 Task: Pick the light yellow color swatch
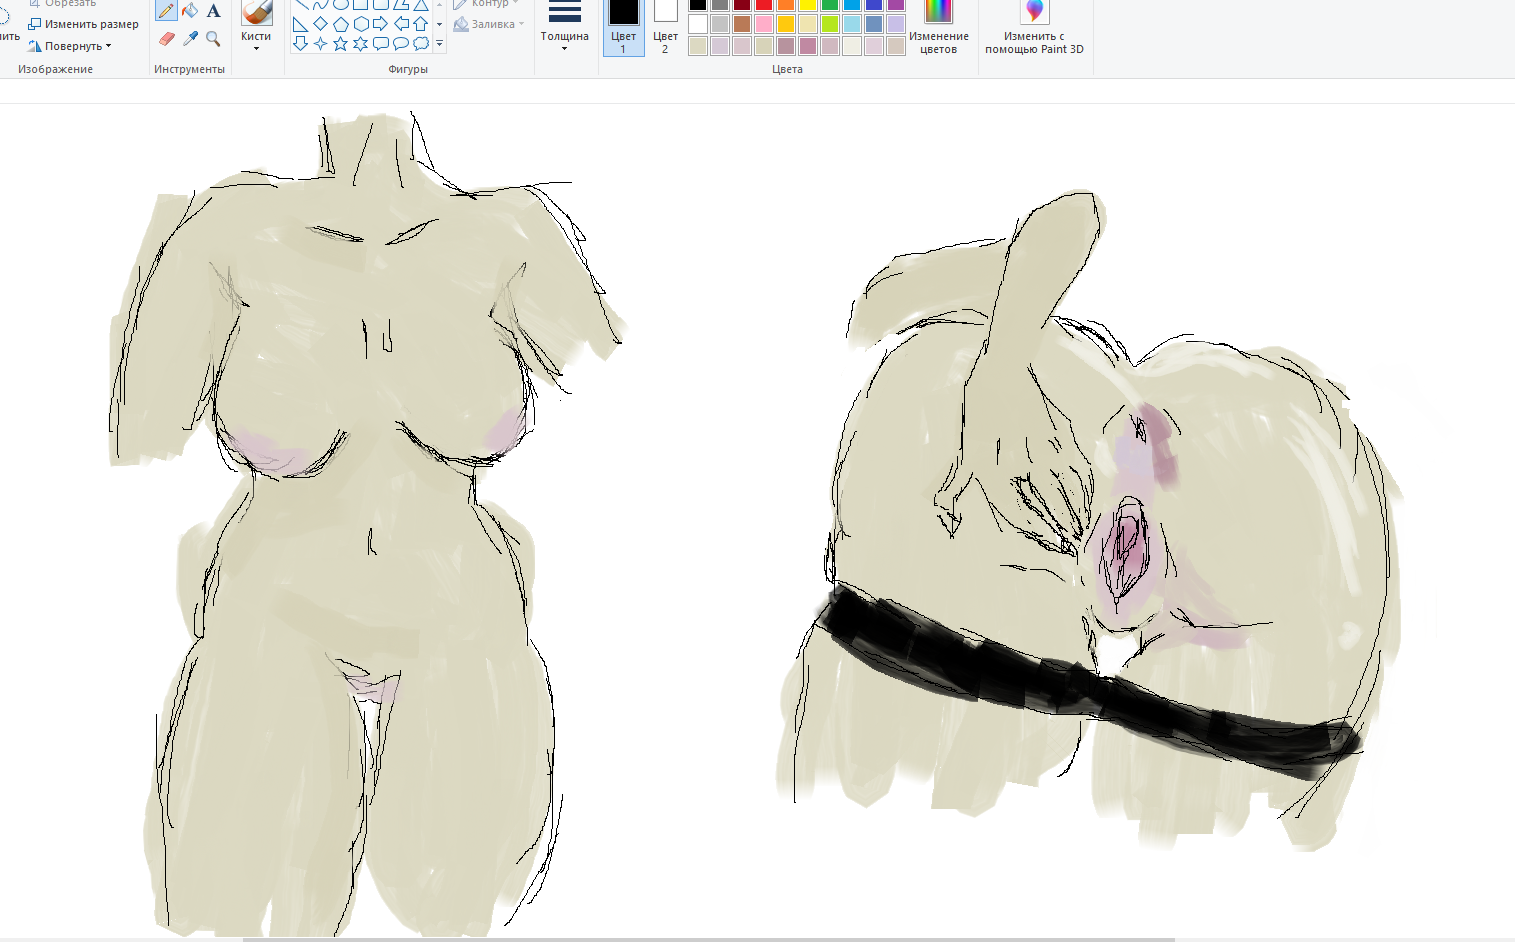[x=808, y=24]
